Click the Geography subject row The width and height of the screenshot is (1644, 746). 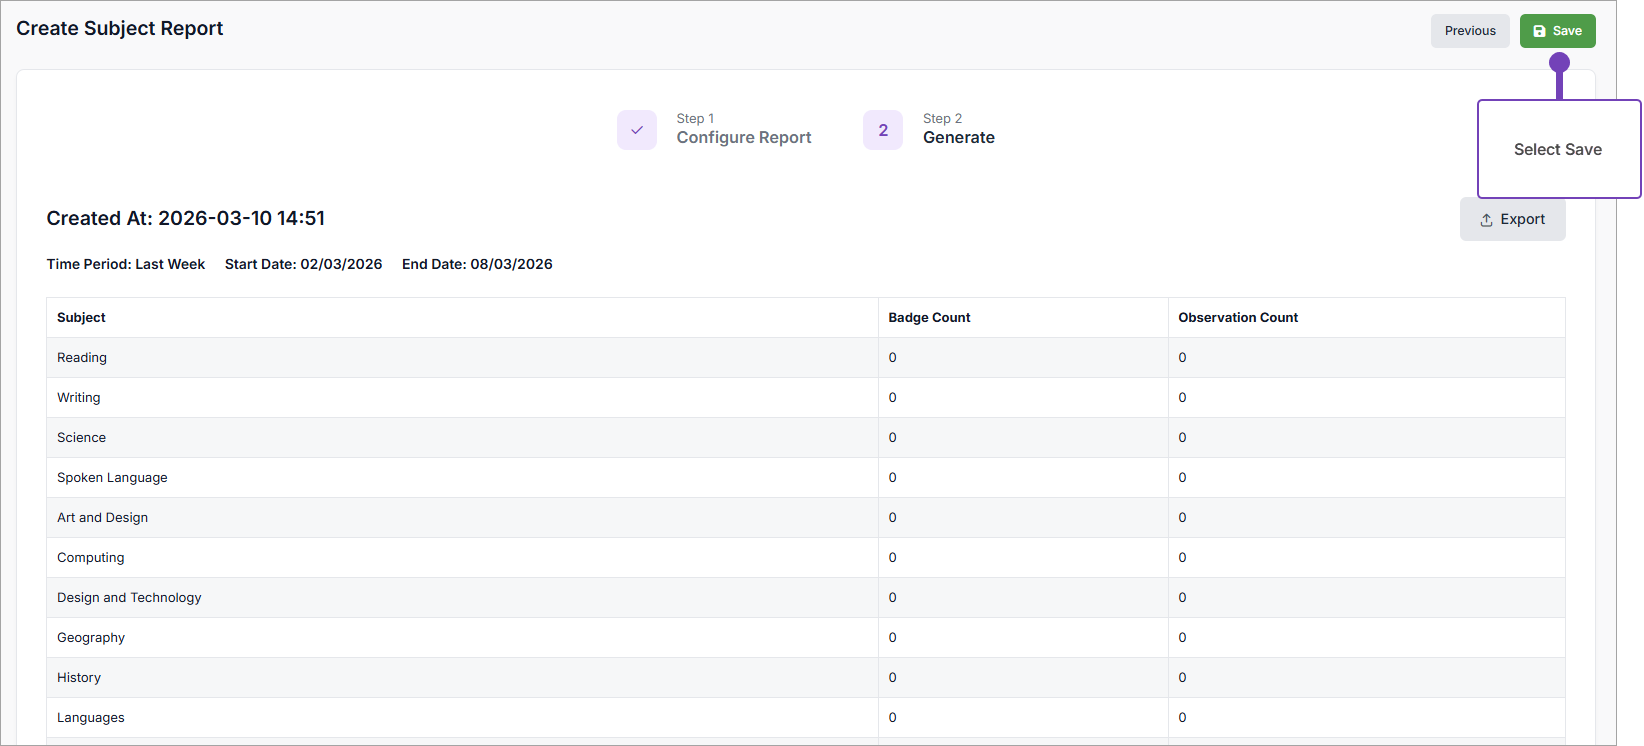pyautogui.click(x=91, y=638)
